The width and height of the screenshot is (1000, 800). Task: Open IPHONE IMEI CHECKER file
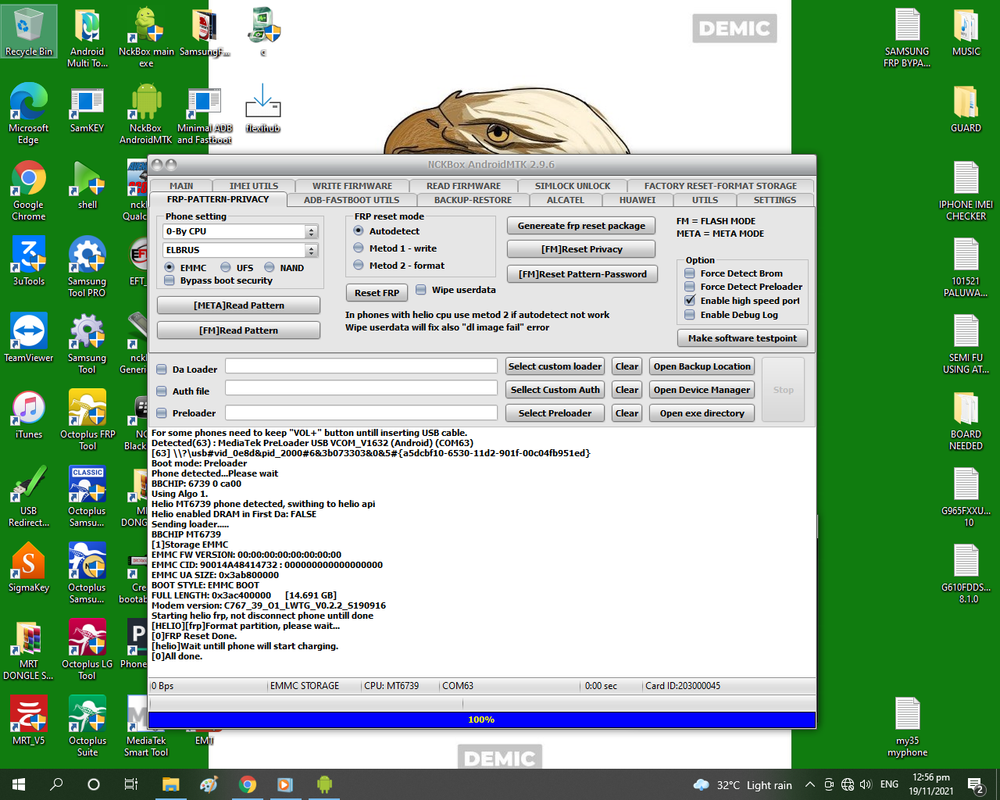pyautogui.click(x=966, y=191)
